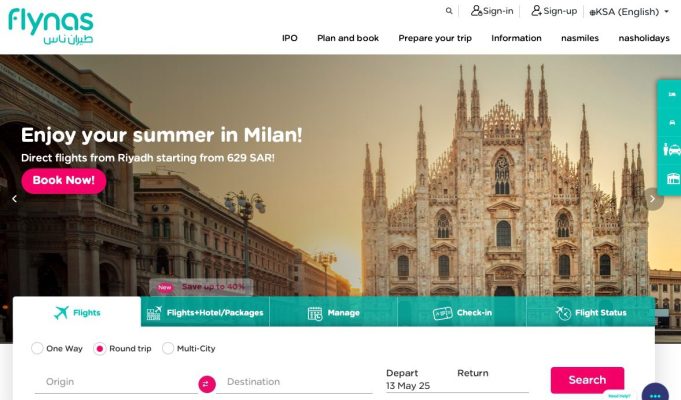Screen dimensions: 681x400
Task: Open the hotel bed icon in side panel
Action: (x=672, y=94)
